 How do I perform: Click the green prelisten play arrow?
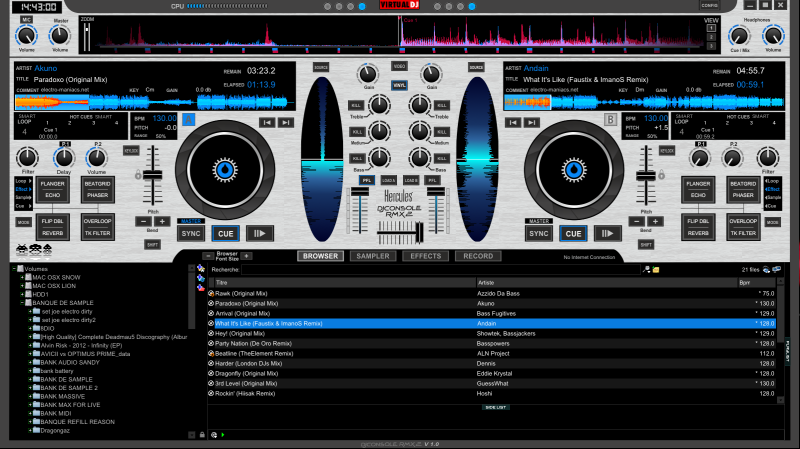pyautogui.click(x=223, y=435)
